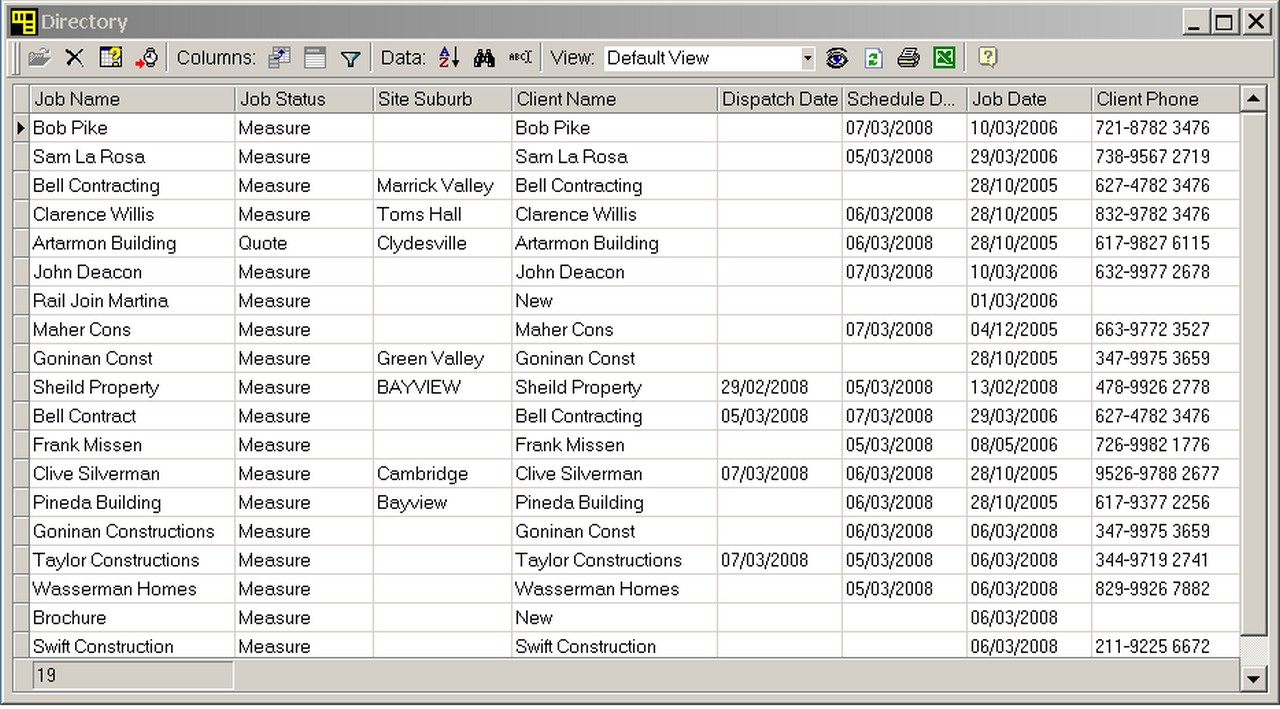Click the column chooser icon after Columns label
Screen dimensions: 1280x709
pyautogui.click(x=279, y=58)
